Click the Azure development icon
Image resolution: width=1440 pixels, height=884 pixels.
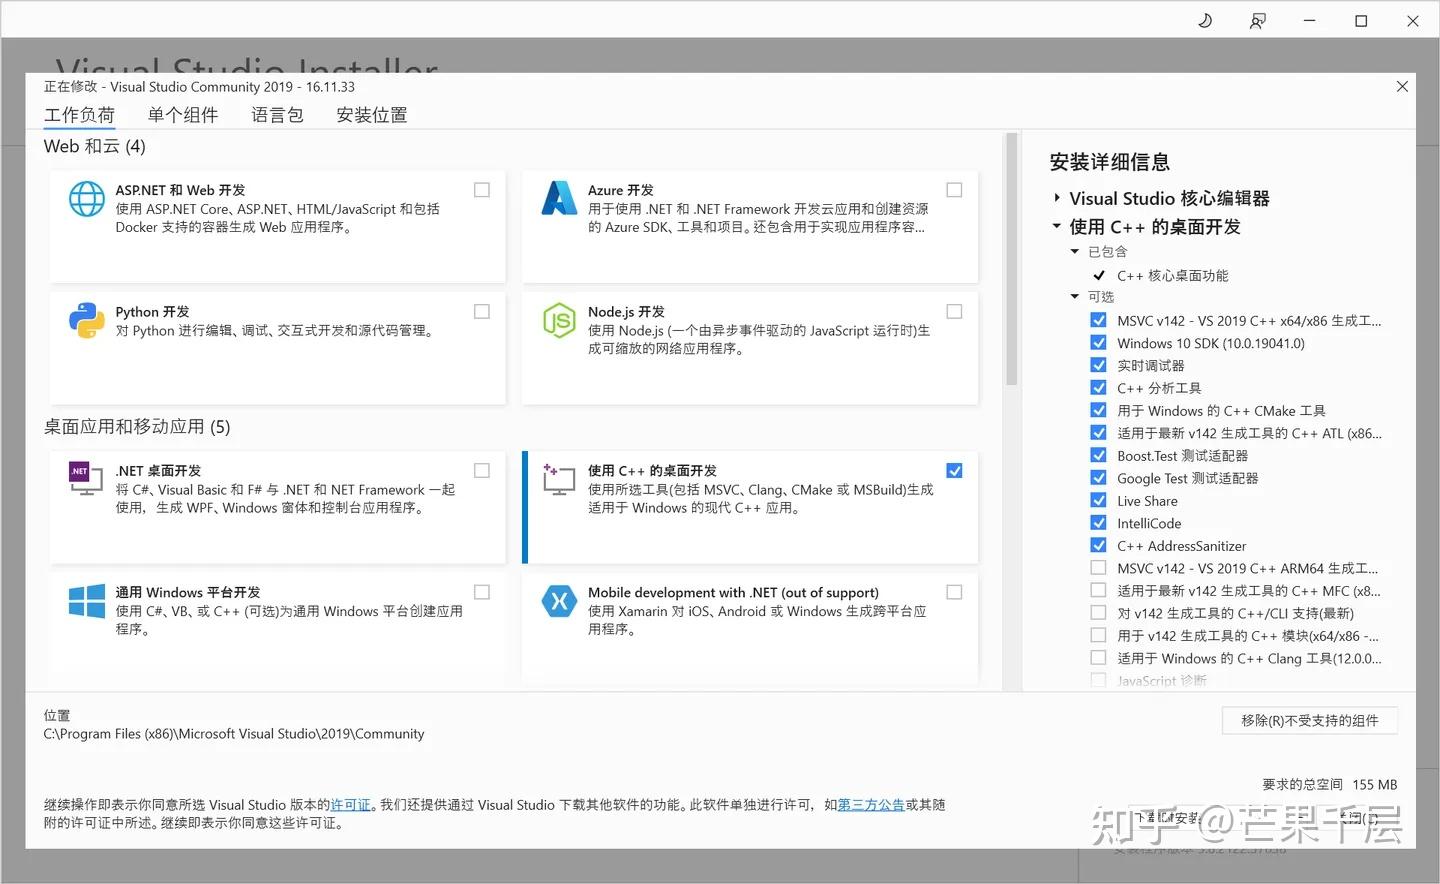point(559,199)
